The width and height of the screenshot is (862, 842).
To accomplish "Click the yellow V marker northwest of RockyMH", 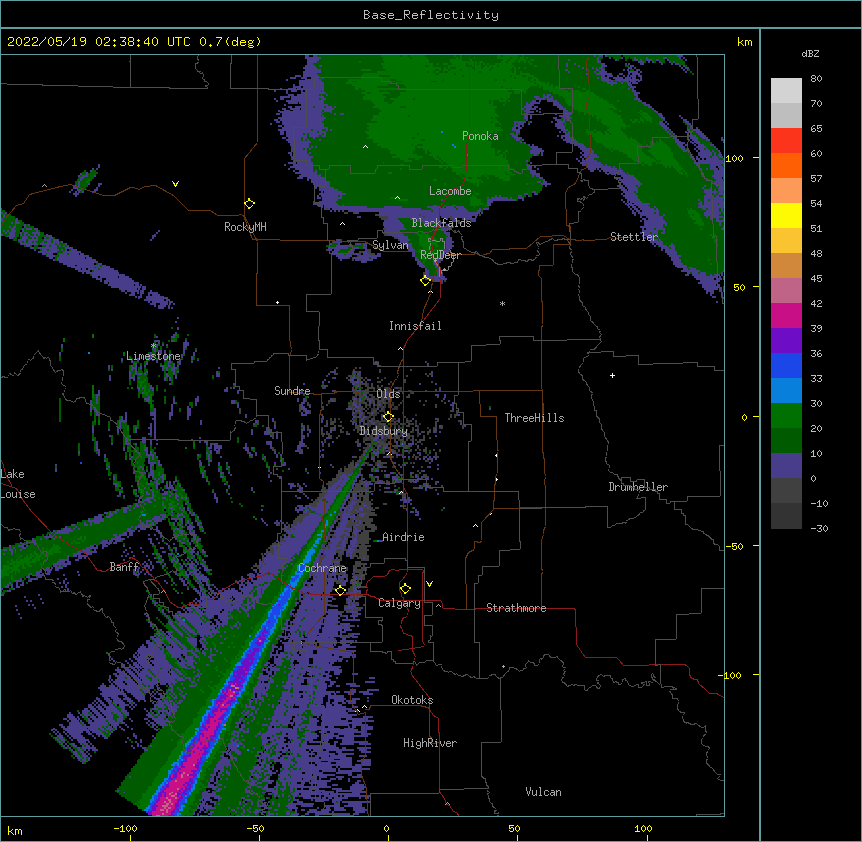I will tap(175, 184).
